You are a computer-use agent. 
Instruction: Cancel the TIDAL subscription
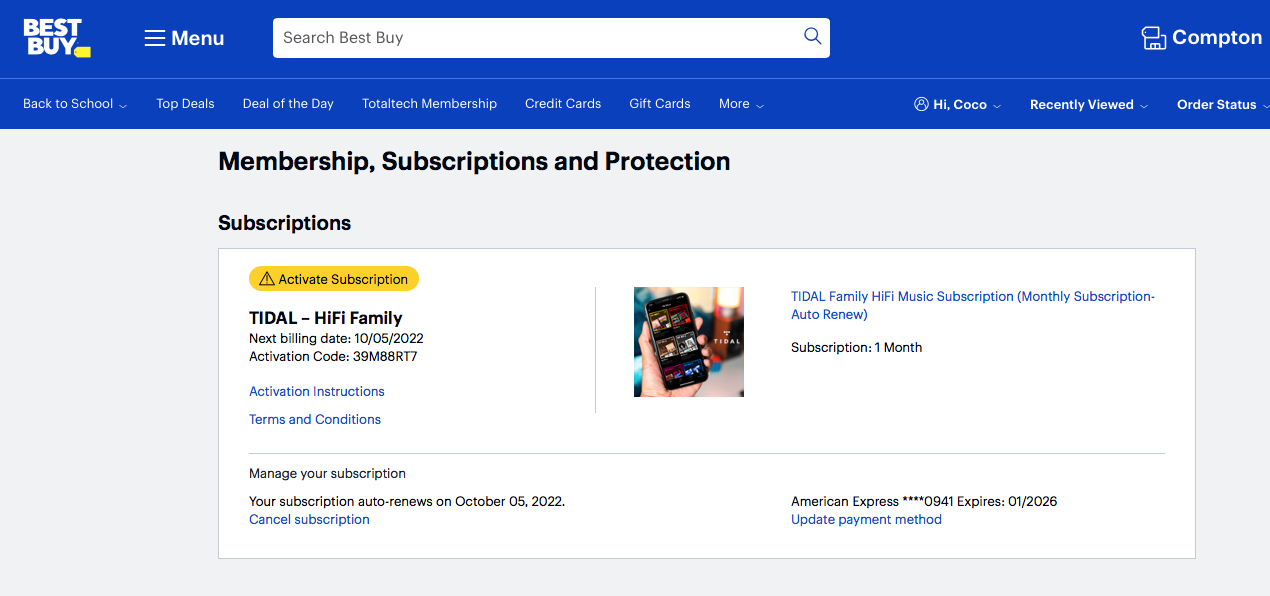coord(309,519)
